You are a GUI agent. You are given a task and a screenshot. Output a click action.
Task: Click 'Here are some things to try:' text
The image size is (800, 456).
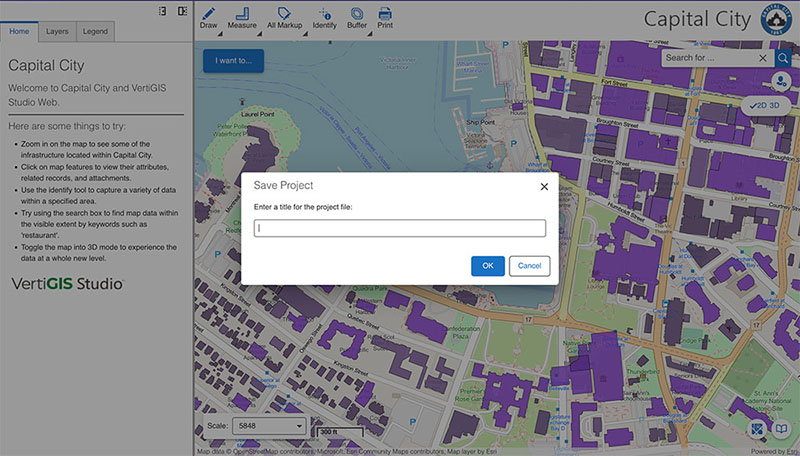[67, 126]
